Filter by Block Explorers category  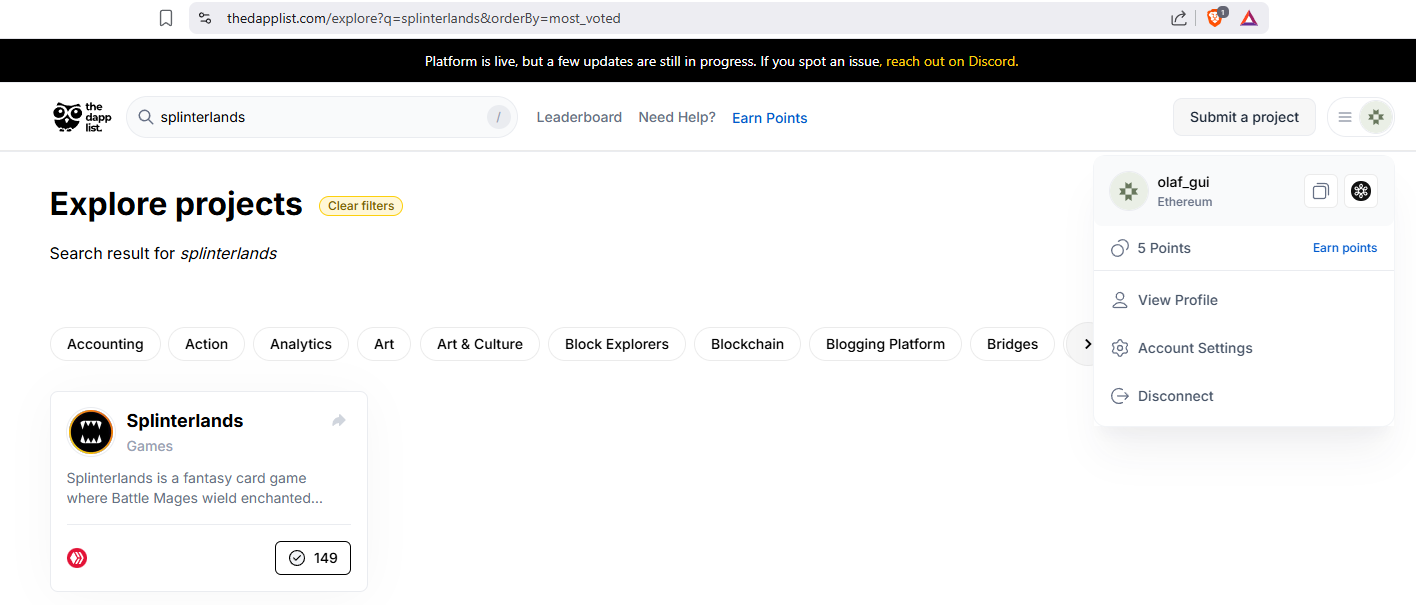617,344
